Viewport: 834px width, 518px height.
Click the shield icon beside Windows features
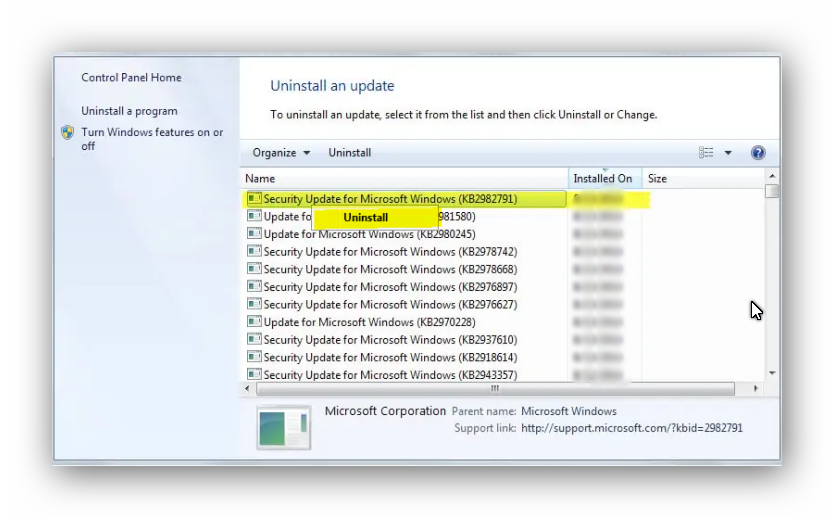68,132
